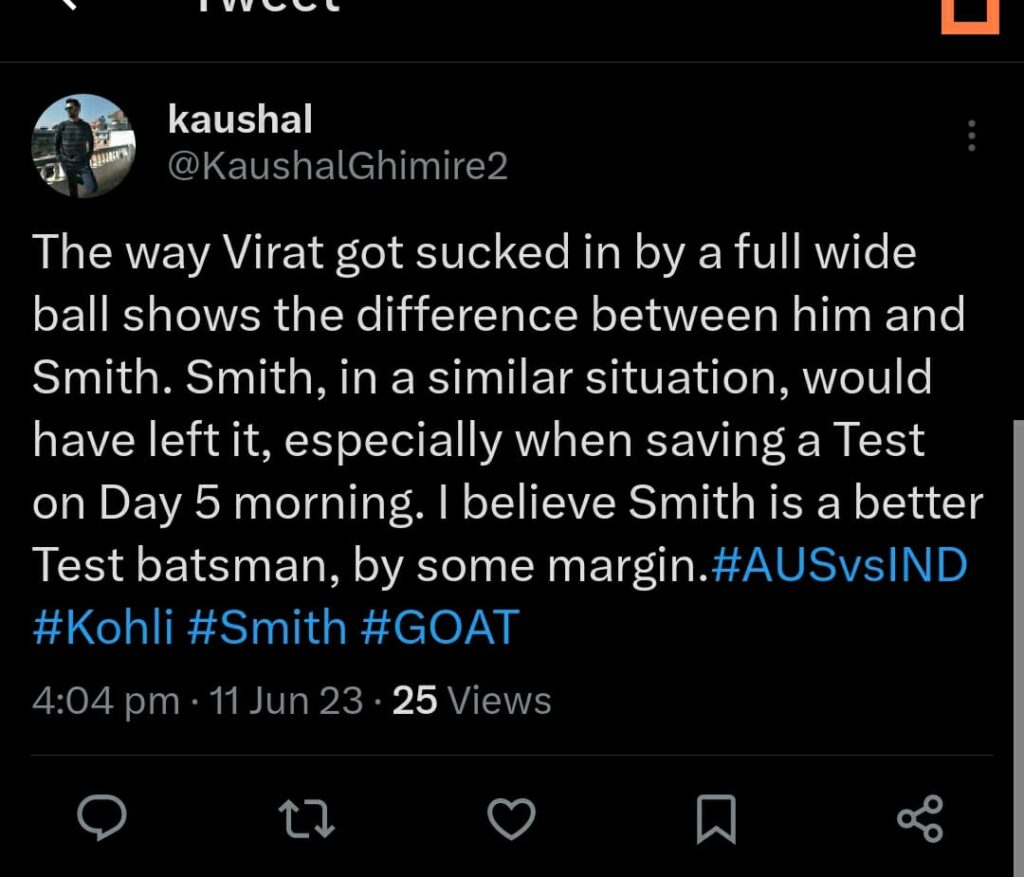Open the #Smith hashtag
This screenshot has width=1024, height=877.
coord(267,628)
